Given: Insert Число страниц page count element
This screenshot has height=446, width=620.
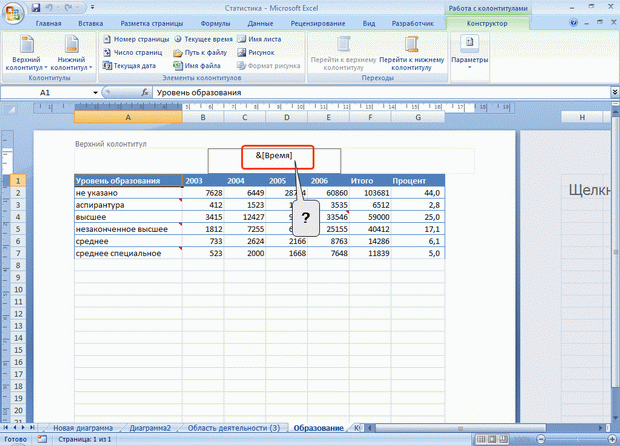Looking at the screenshot, I should tap(132, 52).
